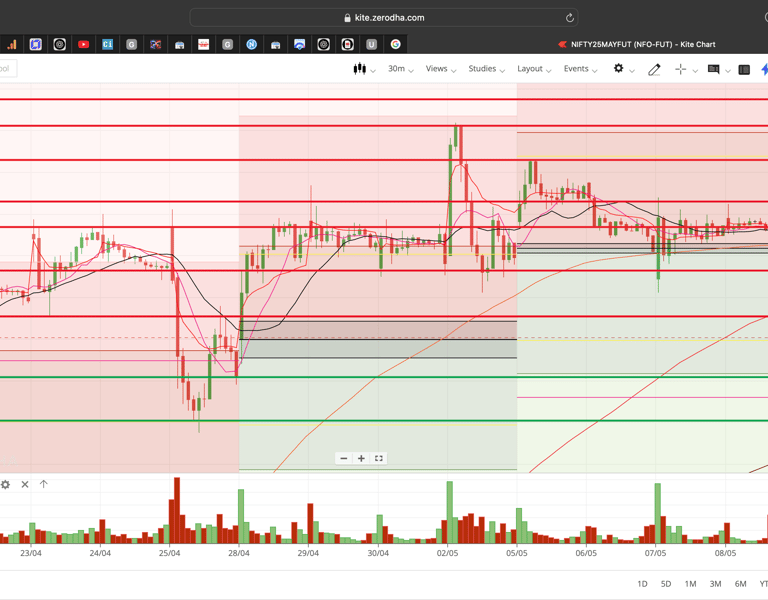Expand the crosshair options arrow
This screenshot has width=768, height=600.
tap(695, 71)
